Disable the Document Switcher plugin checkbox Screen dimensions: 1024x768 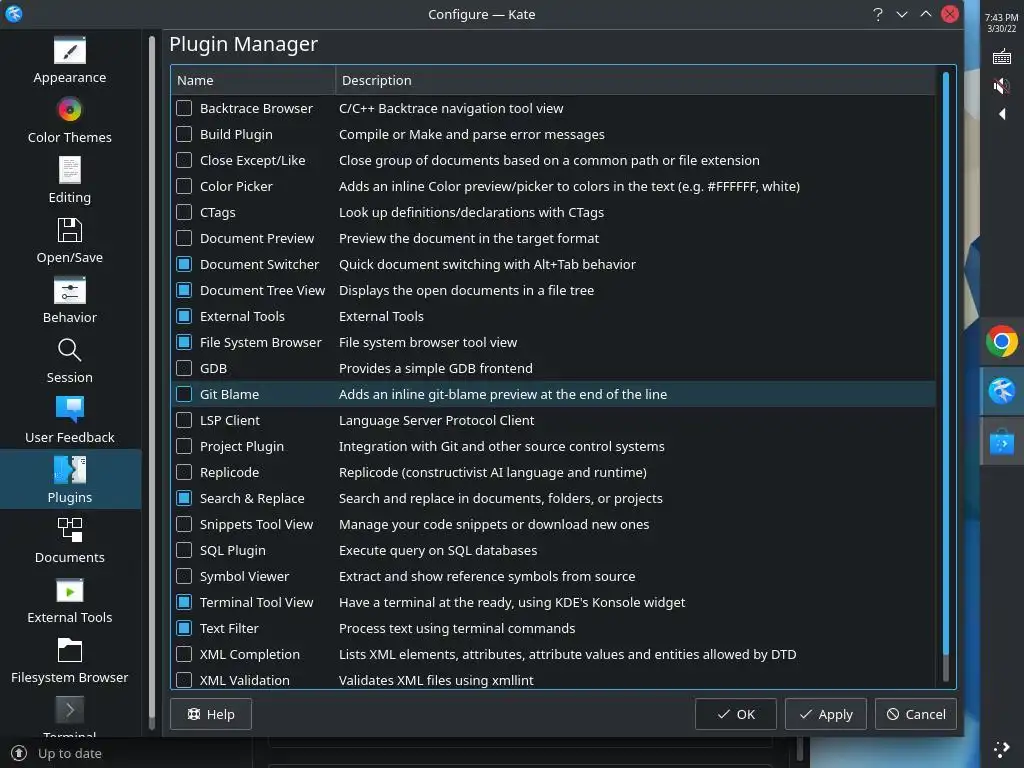(x=184, y=264)
